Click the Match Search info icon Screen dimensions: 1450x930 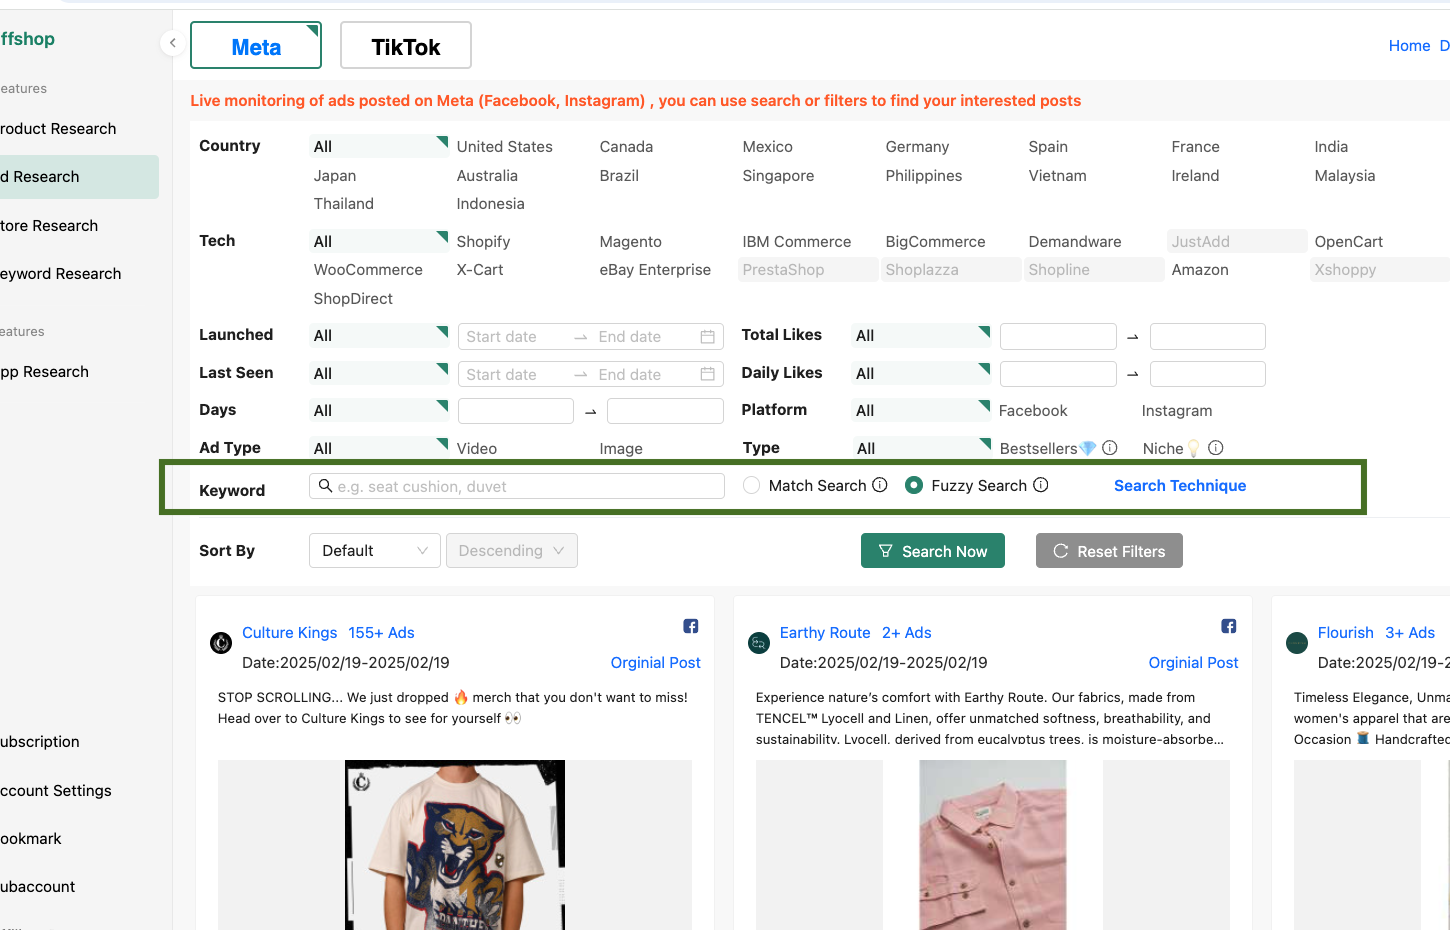[880, 485]
